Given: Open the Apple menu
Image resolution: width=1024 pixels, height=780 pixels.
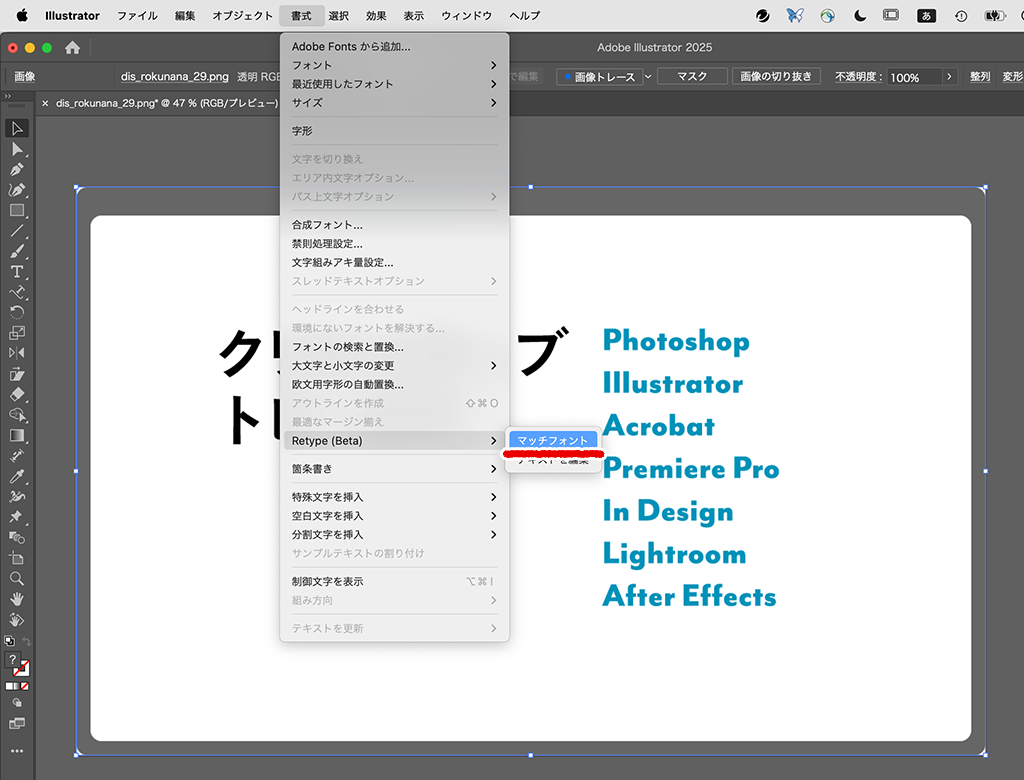Looking at the screenshot, I should click(22, 16).
